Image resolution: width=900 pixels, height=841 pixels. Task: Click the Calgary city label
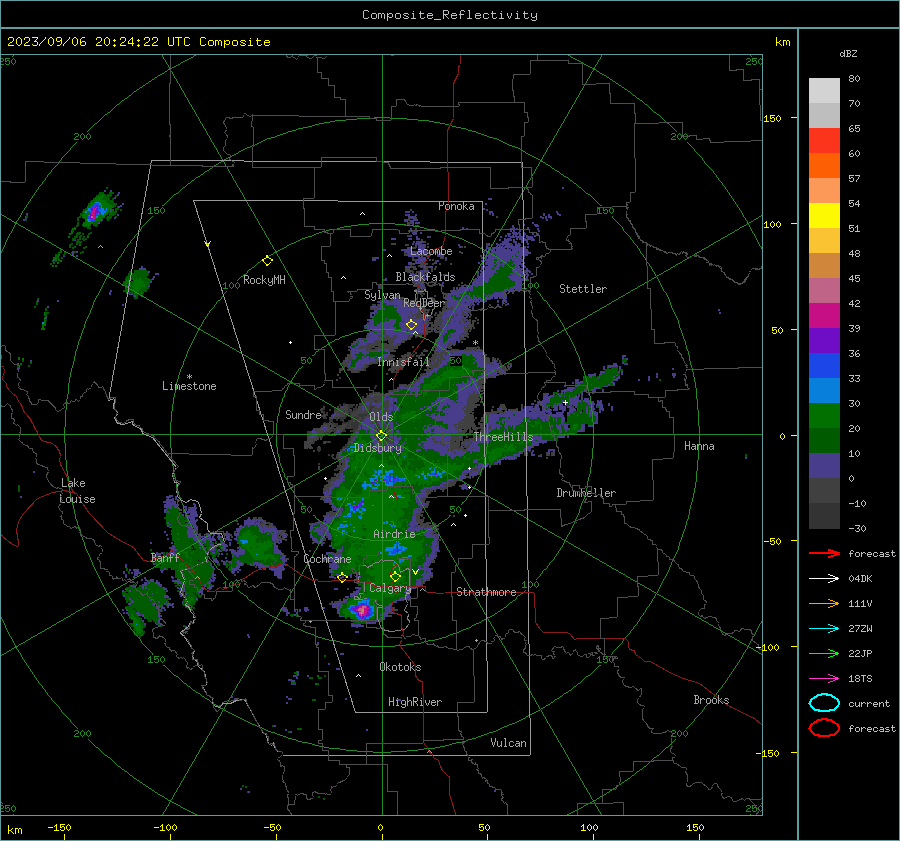[390, 588]
